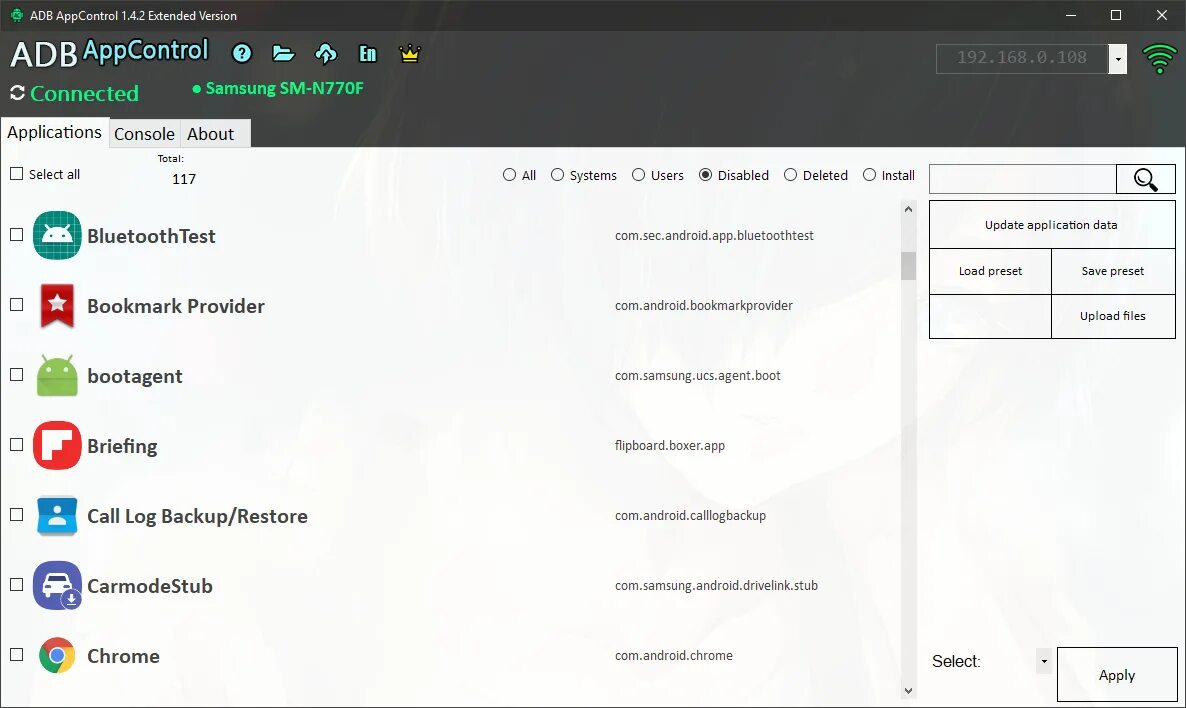The width and height of the screenshot is (1186, 708).
Task: Select the All filter radio button
Action: tap(509, 175)
